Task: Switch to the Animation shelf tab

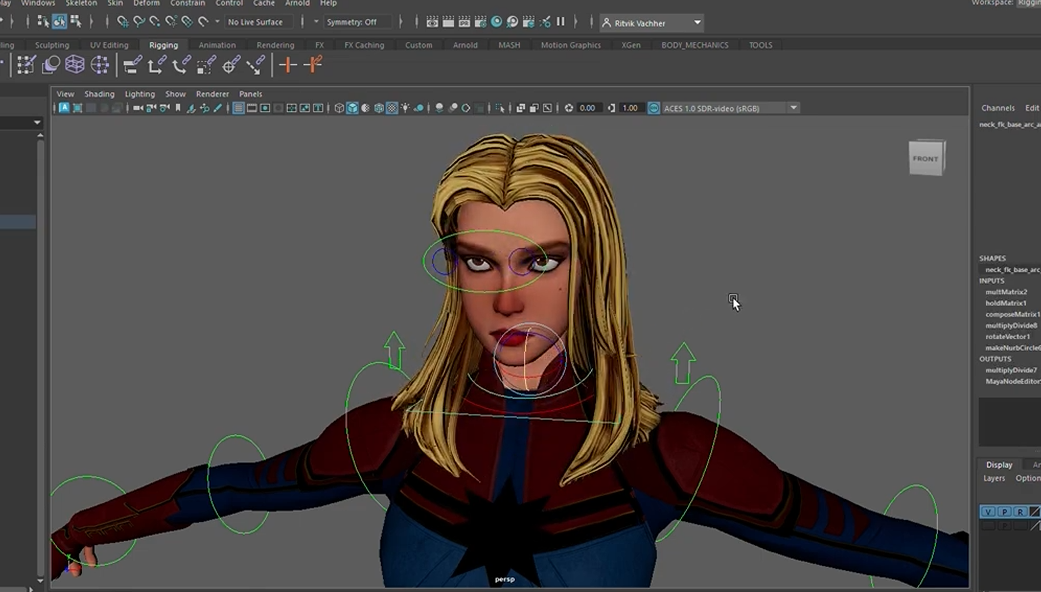Action: click(217, 45)
